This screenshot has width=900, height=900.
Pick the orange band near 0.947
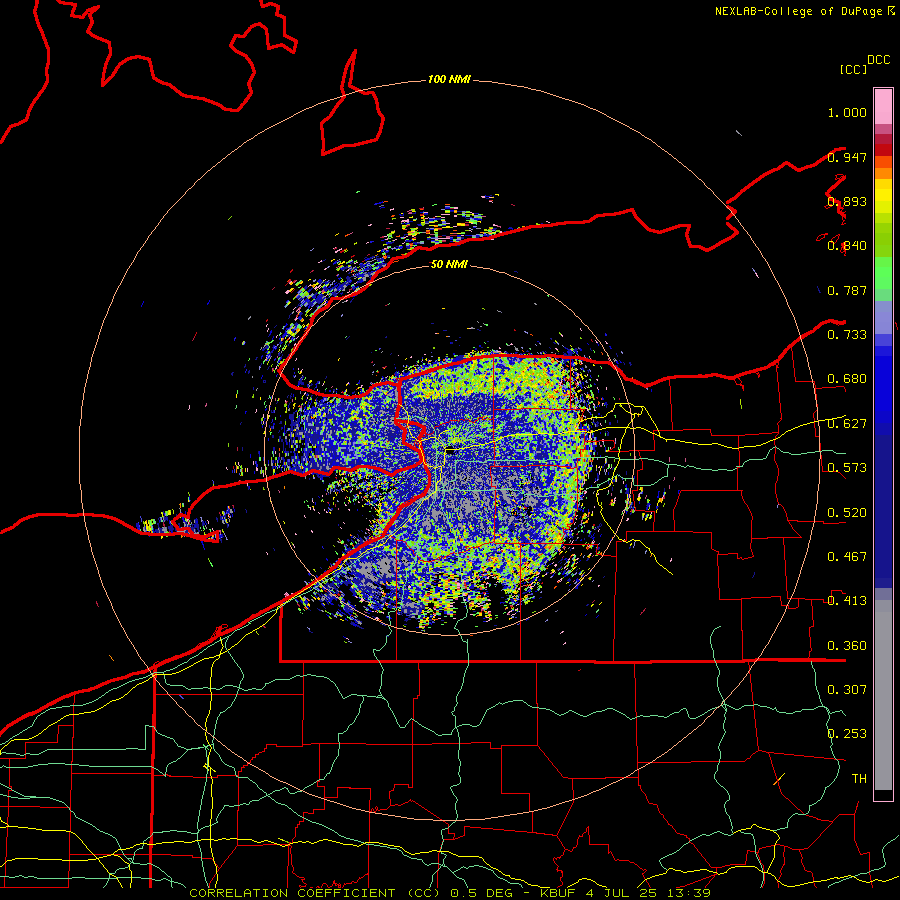[883, 162]
